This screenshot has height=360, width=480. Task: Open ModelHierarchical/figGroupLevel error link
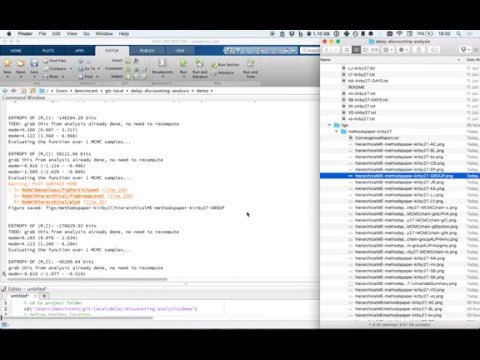(x=63, y=196)
